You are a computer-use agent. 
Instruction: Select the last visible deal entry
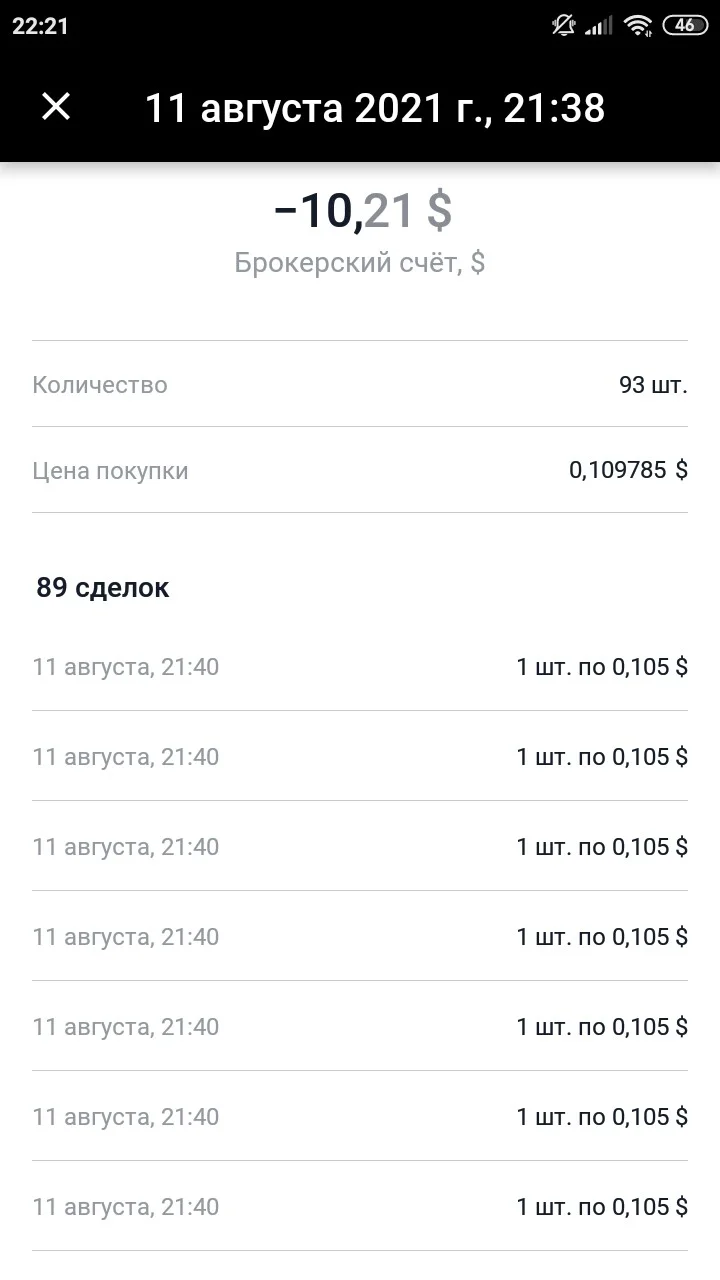tap(360, 1207)
